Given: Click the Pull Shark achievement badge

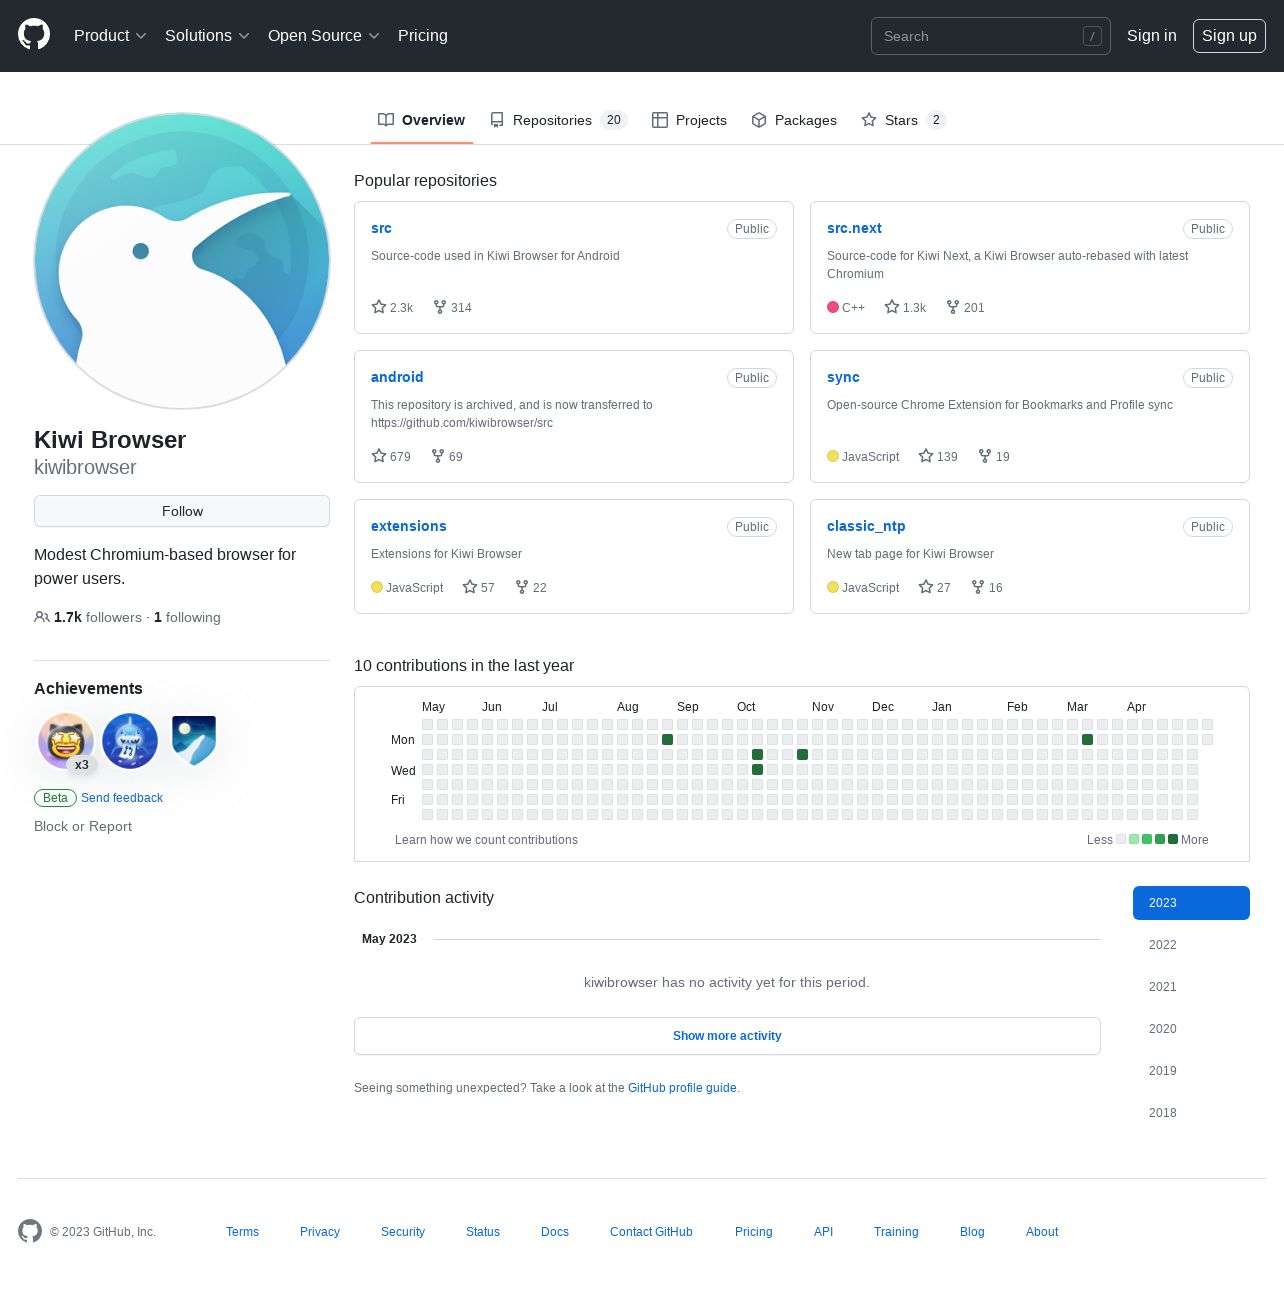Looking at the screenshot, I should click(x=130, y=741).
